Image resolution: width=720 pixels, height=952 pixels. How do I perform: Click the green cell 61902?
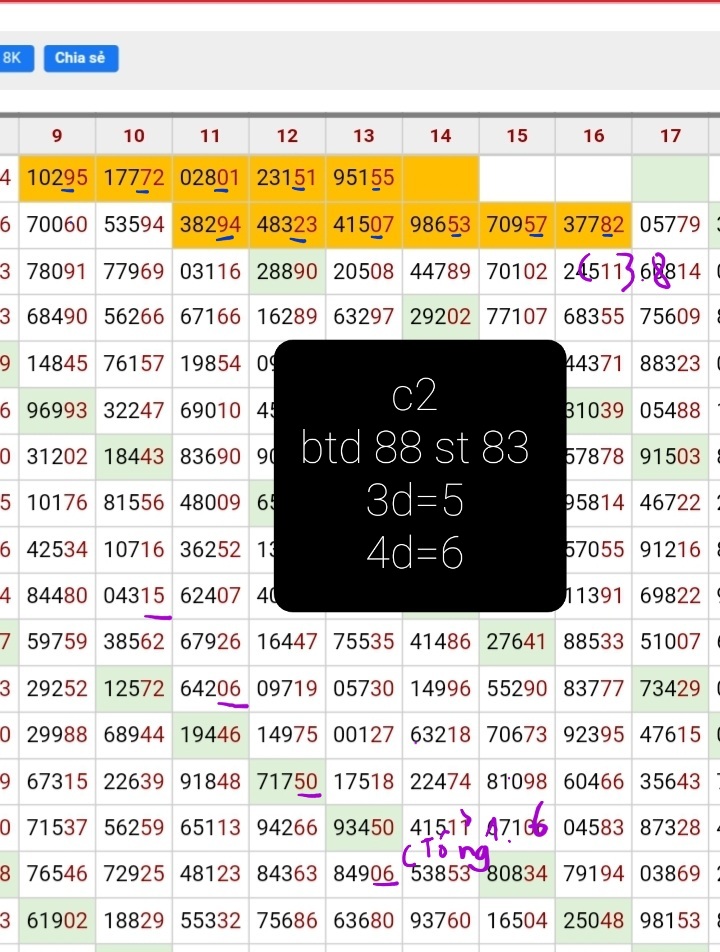pos(57,921)
